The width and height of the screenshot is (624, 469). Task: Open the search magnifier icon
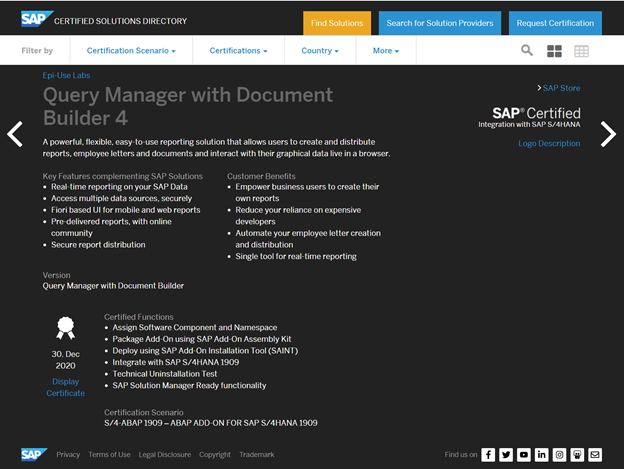(x=527, y=51)
